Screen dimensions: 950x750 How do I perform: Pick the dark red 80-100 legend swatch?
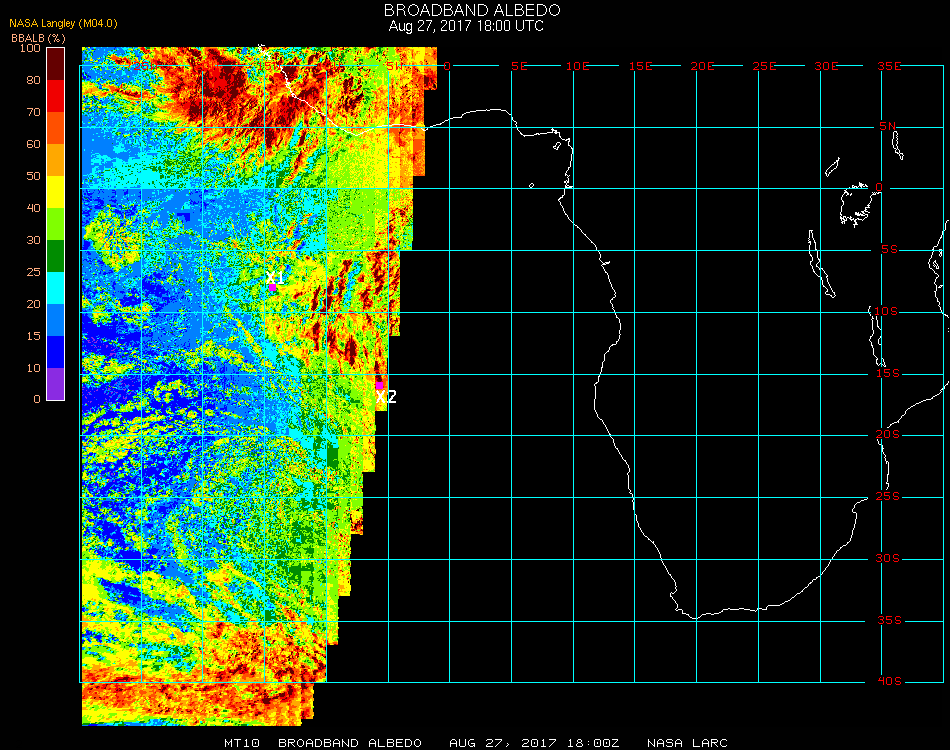point(56,64)
